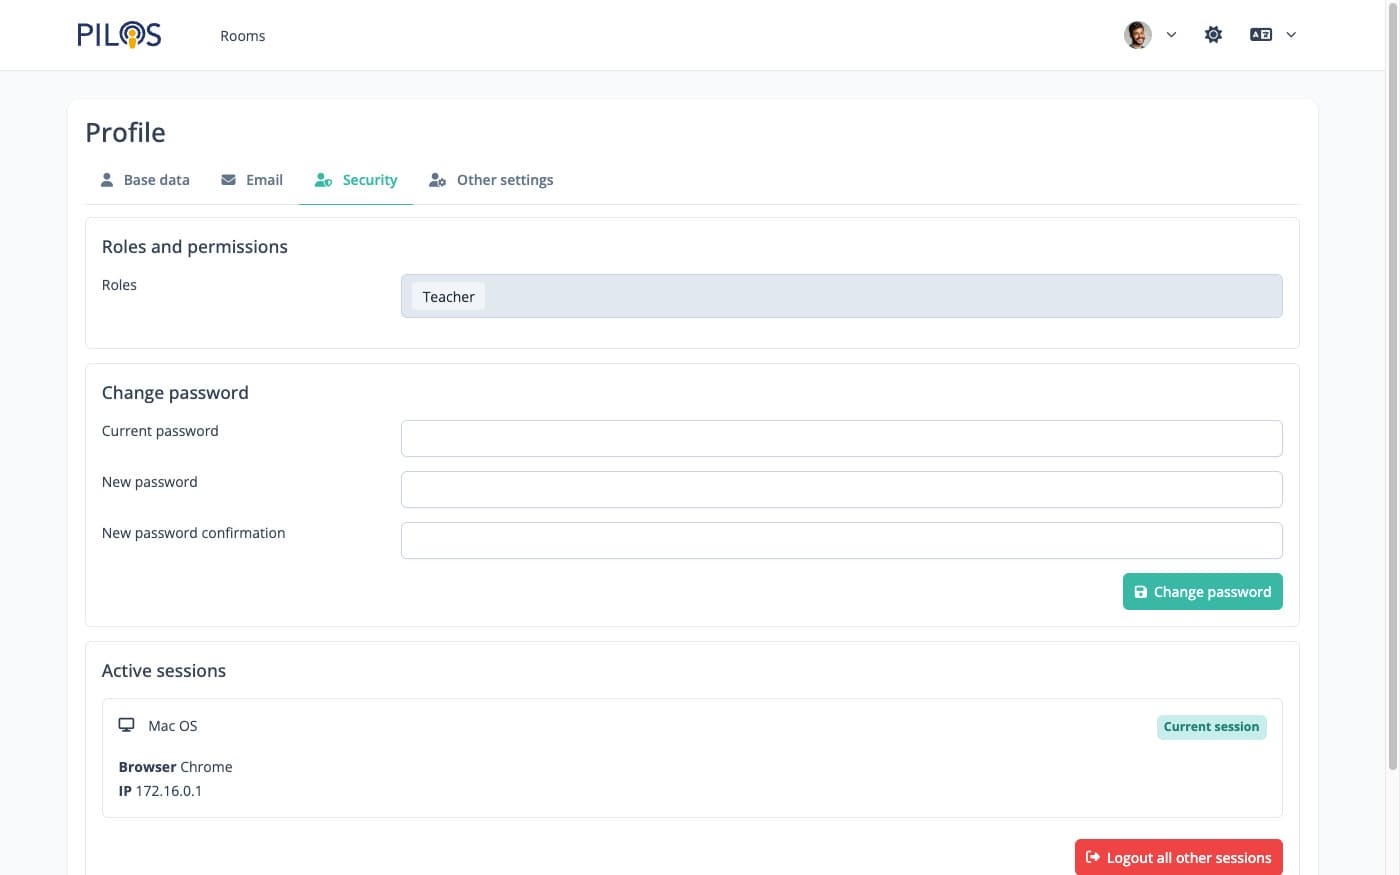
Task: Focus the New password confirmation field
Action: pyautogui.click(x=841, y=540)
